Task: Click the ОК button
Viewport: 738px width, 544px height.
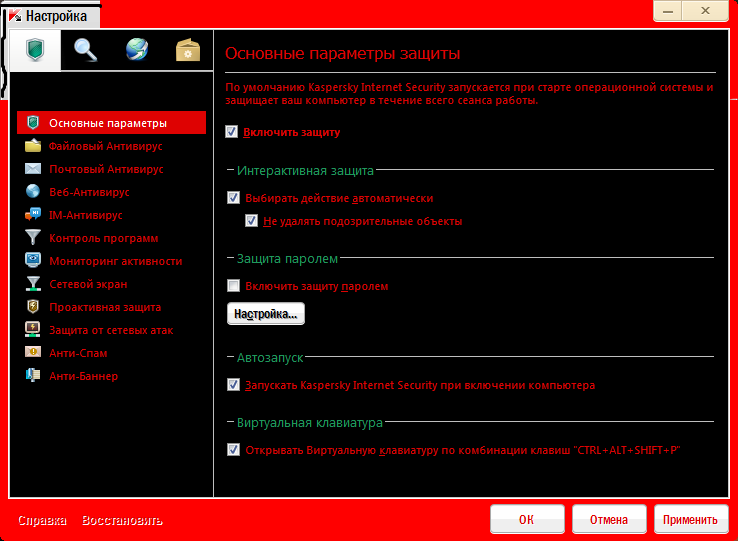Action: (x=527, y=519)
